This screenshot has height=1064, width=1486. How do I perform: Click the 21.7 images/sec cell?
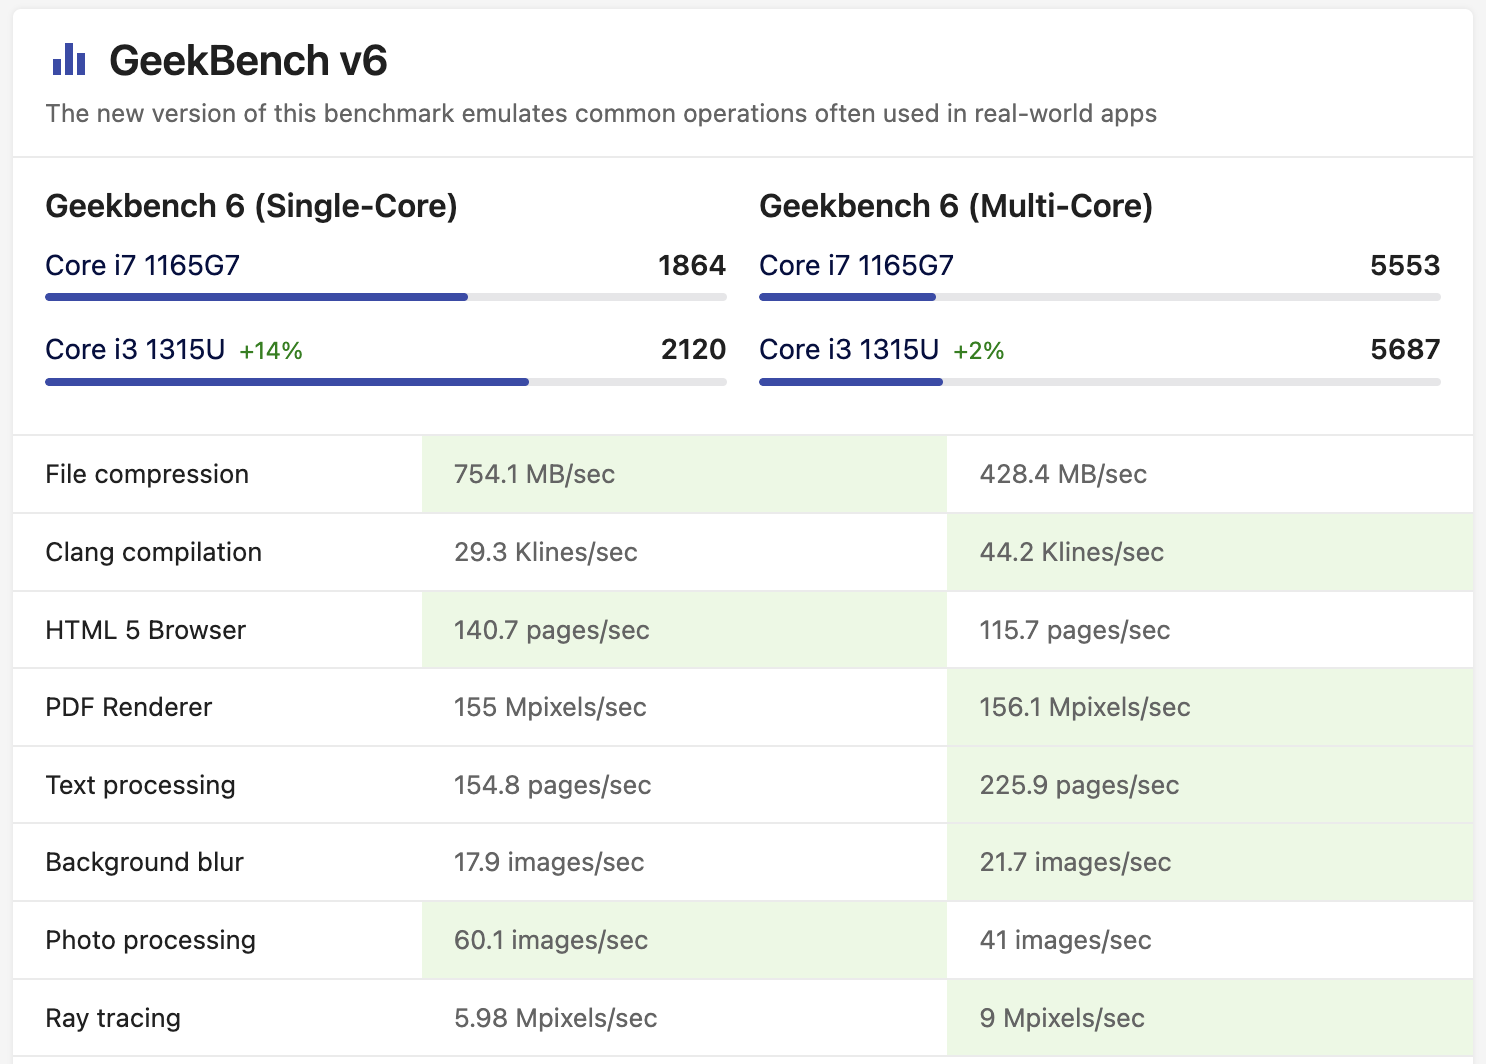tap(1210, 862)
